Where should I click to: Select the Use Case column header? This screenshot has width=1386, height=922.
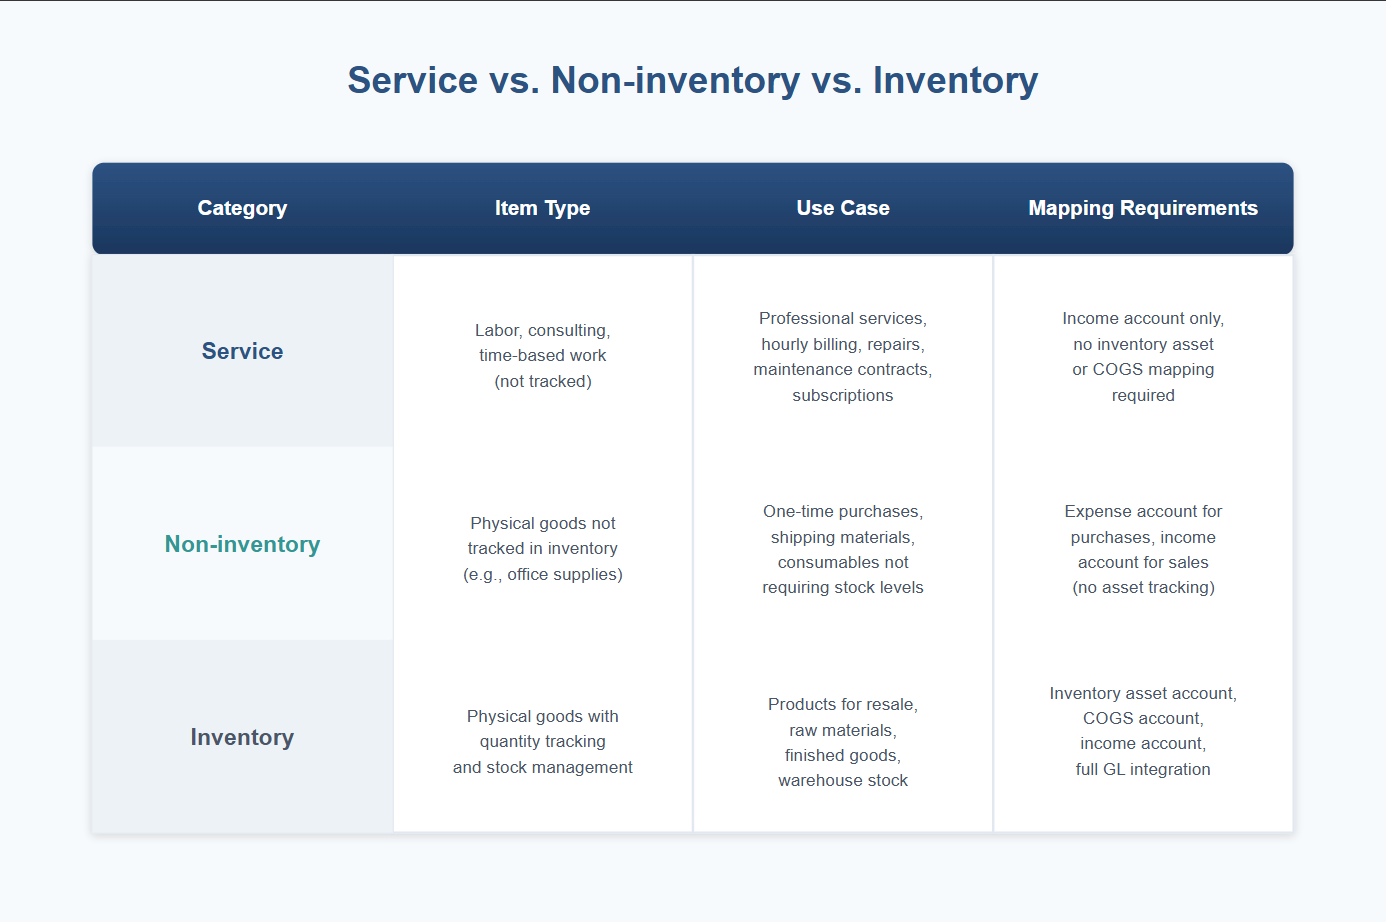842,208
